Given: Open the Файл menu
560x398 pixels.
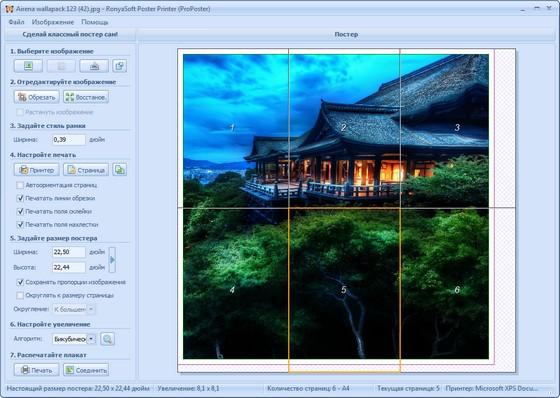Looking at the screenshot, I should click(x=16, y=22).
